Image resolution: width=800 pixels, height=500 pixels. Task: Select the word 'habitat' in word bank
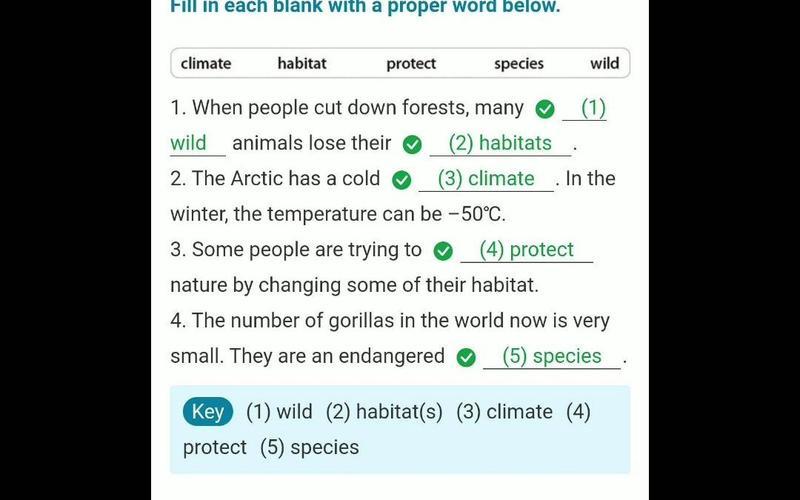(302, 63)
